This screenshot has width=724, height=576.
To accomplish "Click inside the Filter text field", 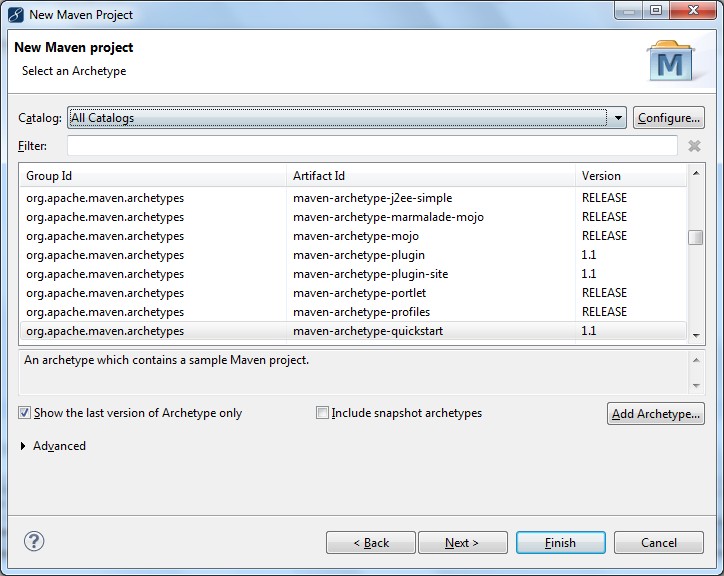I will (372, 146).
